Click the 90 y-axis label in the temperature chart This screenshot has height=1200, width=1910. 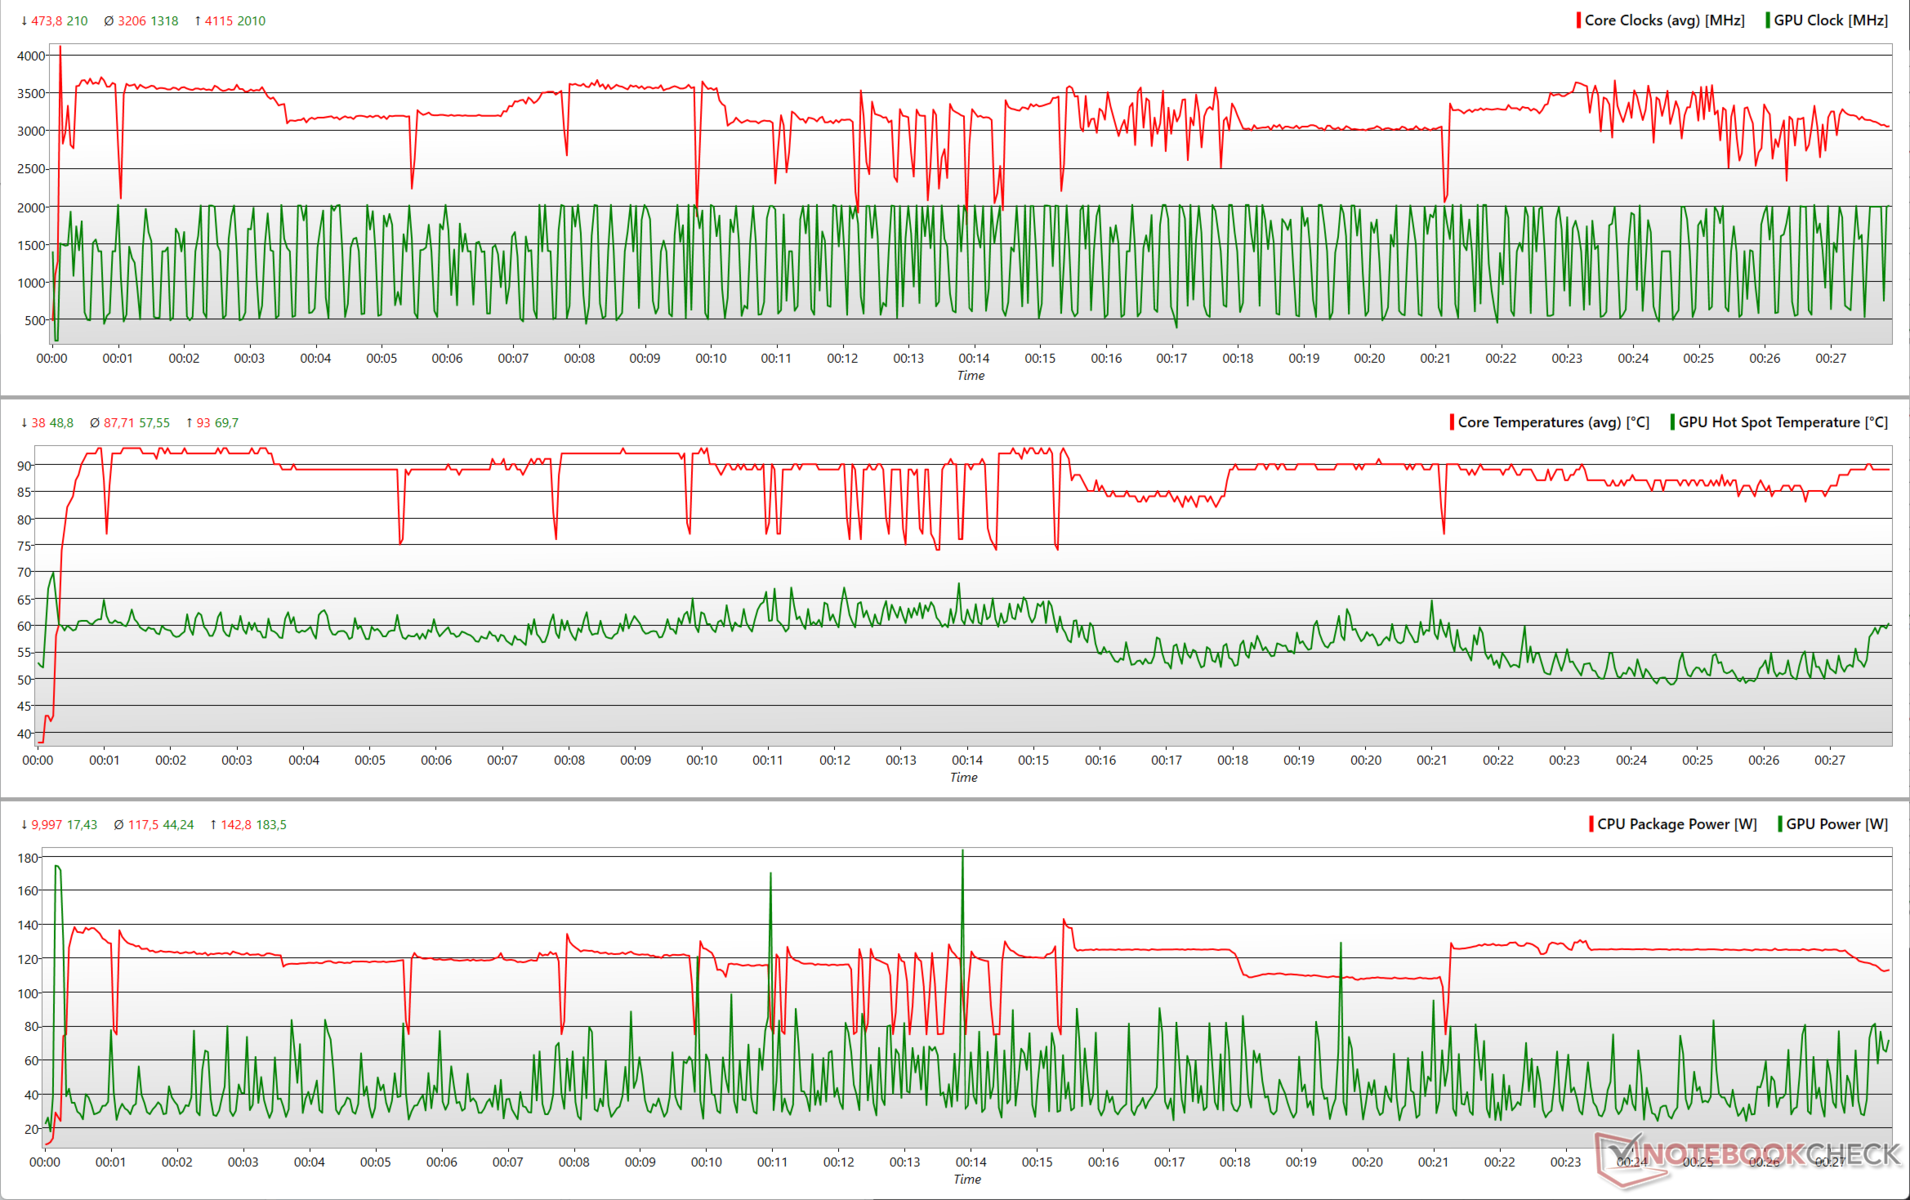point(25,466)
